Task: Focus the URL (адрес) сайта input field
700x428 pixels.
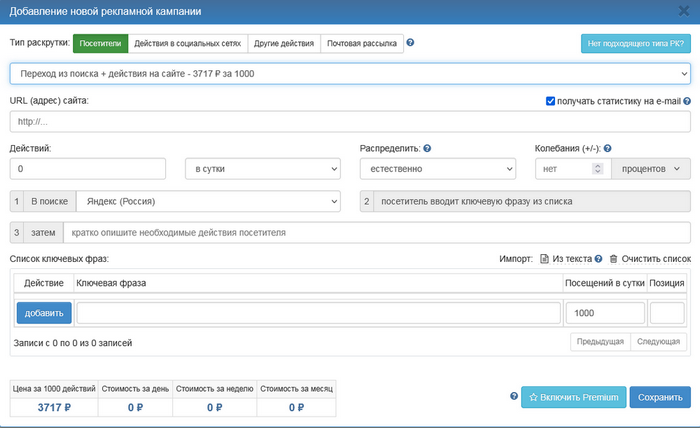Action: pos(349,121)
